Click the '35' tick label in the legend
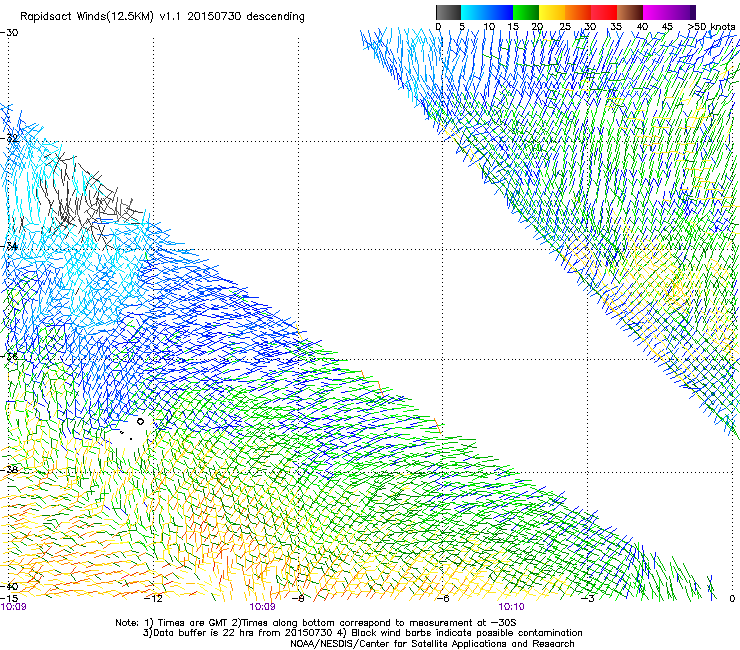The width and height of the screenshot is (740, 650). click(616, 27)
